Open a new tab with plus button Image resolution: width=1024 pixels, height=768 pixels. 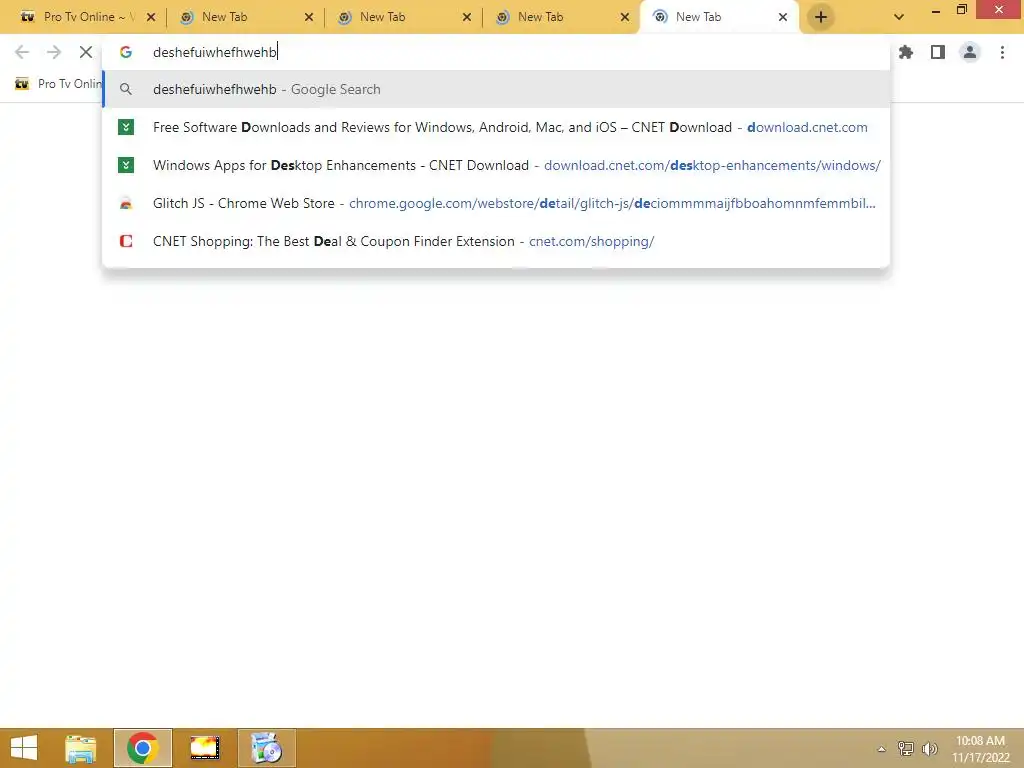click(x=821, y=17)
